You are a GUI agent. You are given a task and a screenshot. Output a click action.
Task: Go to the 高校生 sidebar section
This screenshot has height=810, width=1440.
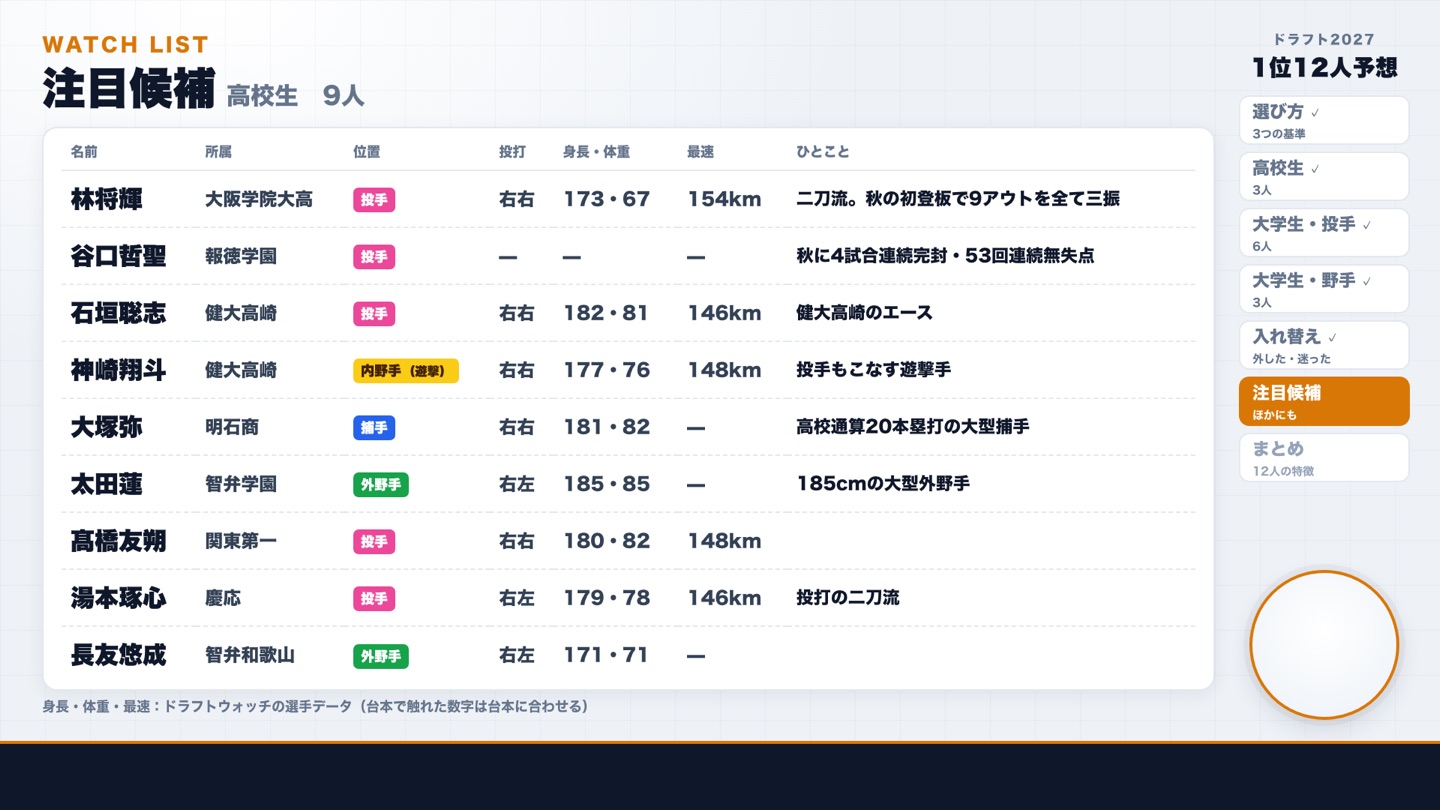point(1324,176)
